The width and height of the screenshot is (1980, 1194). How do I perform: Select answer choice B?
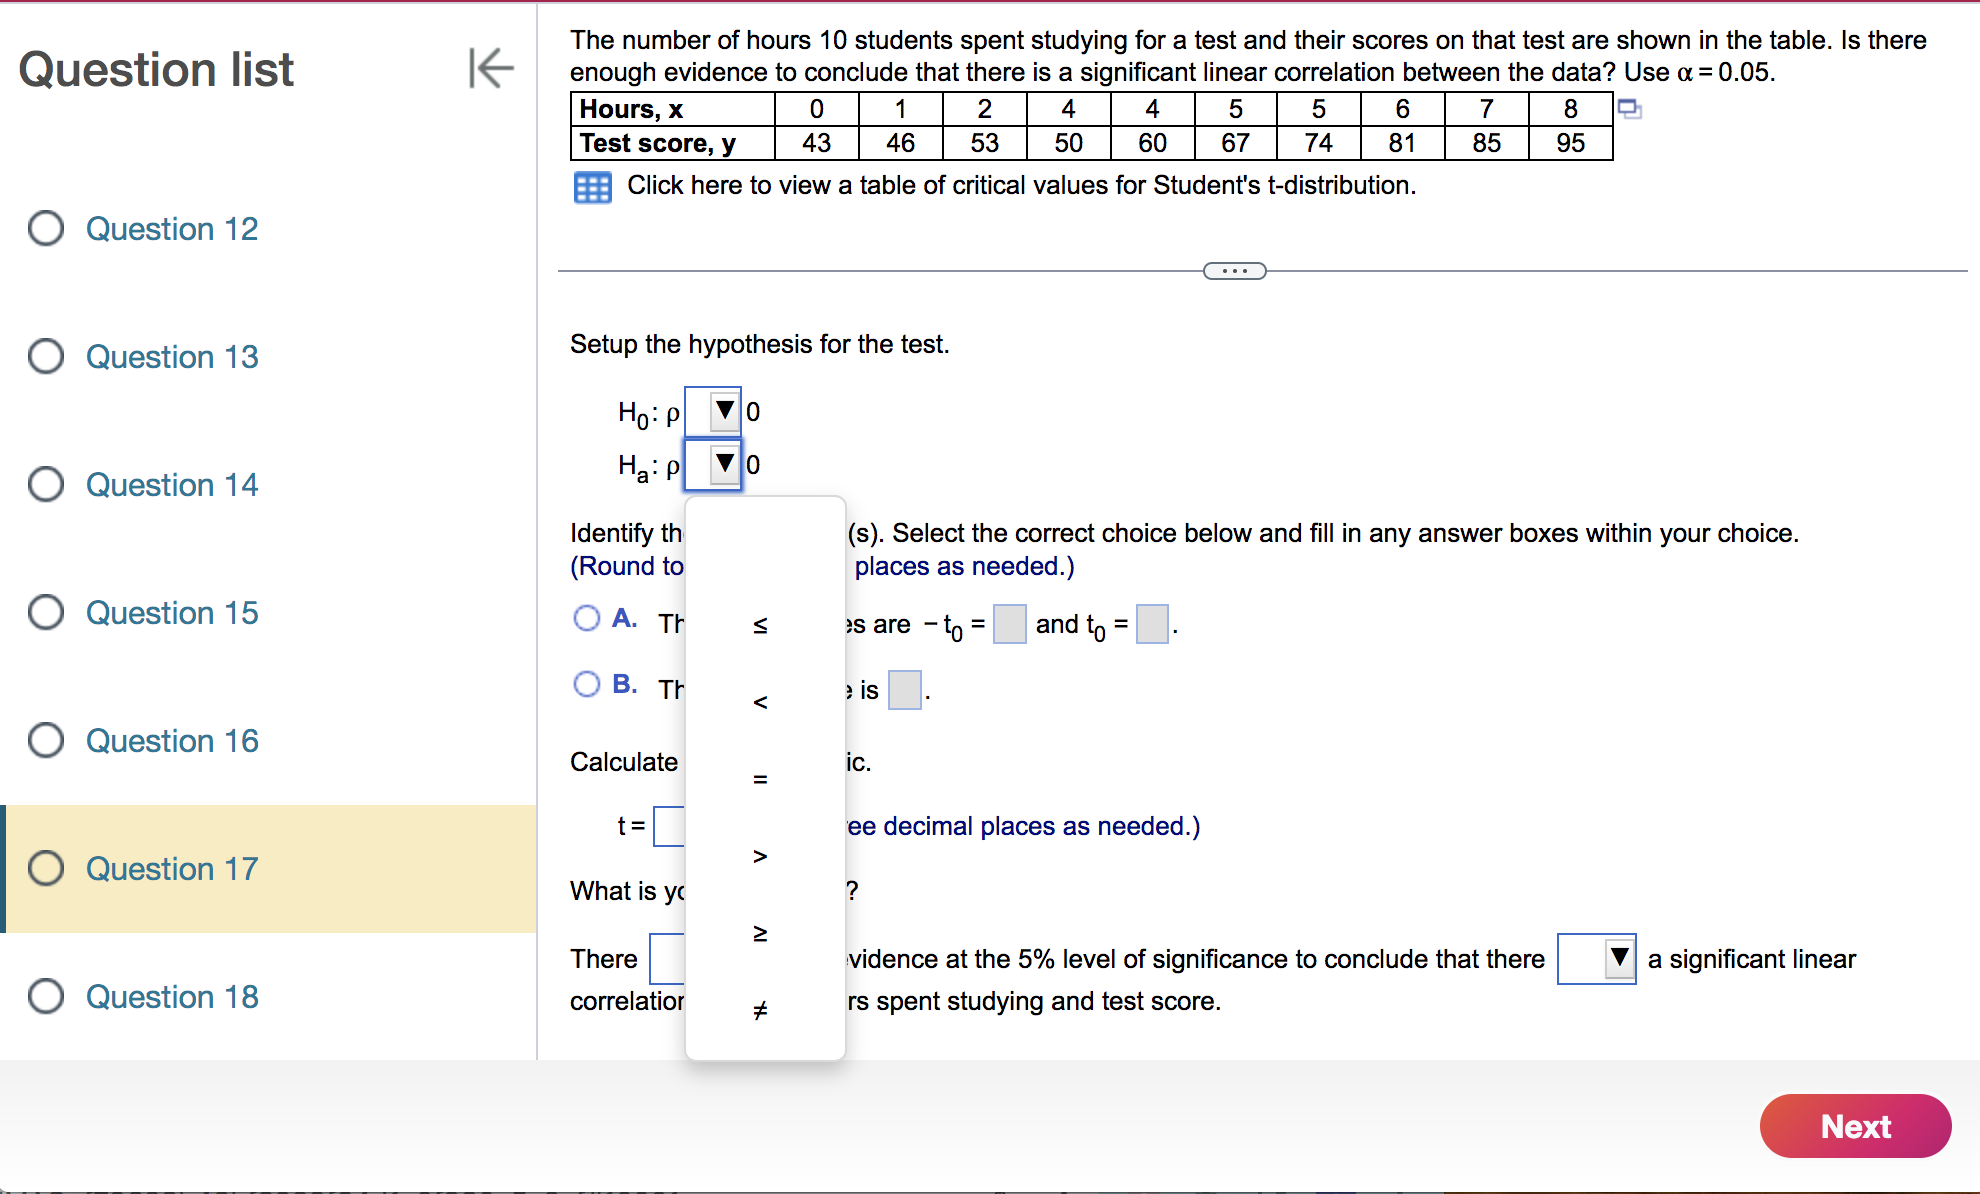[587, 684]
